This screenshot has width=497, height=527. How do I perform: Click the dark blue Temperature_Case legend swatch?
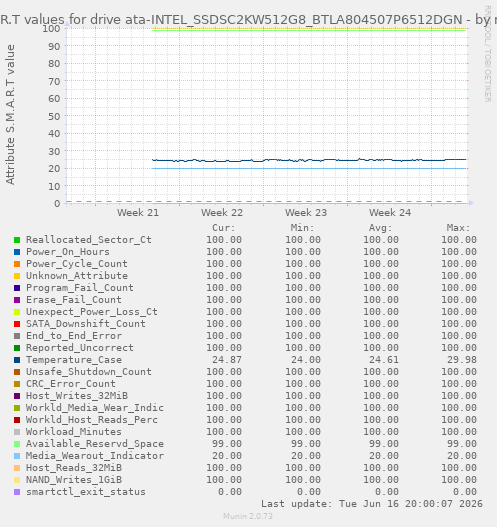[17, 360]
